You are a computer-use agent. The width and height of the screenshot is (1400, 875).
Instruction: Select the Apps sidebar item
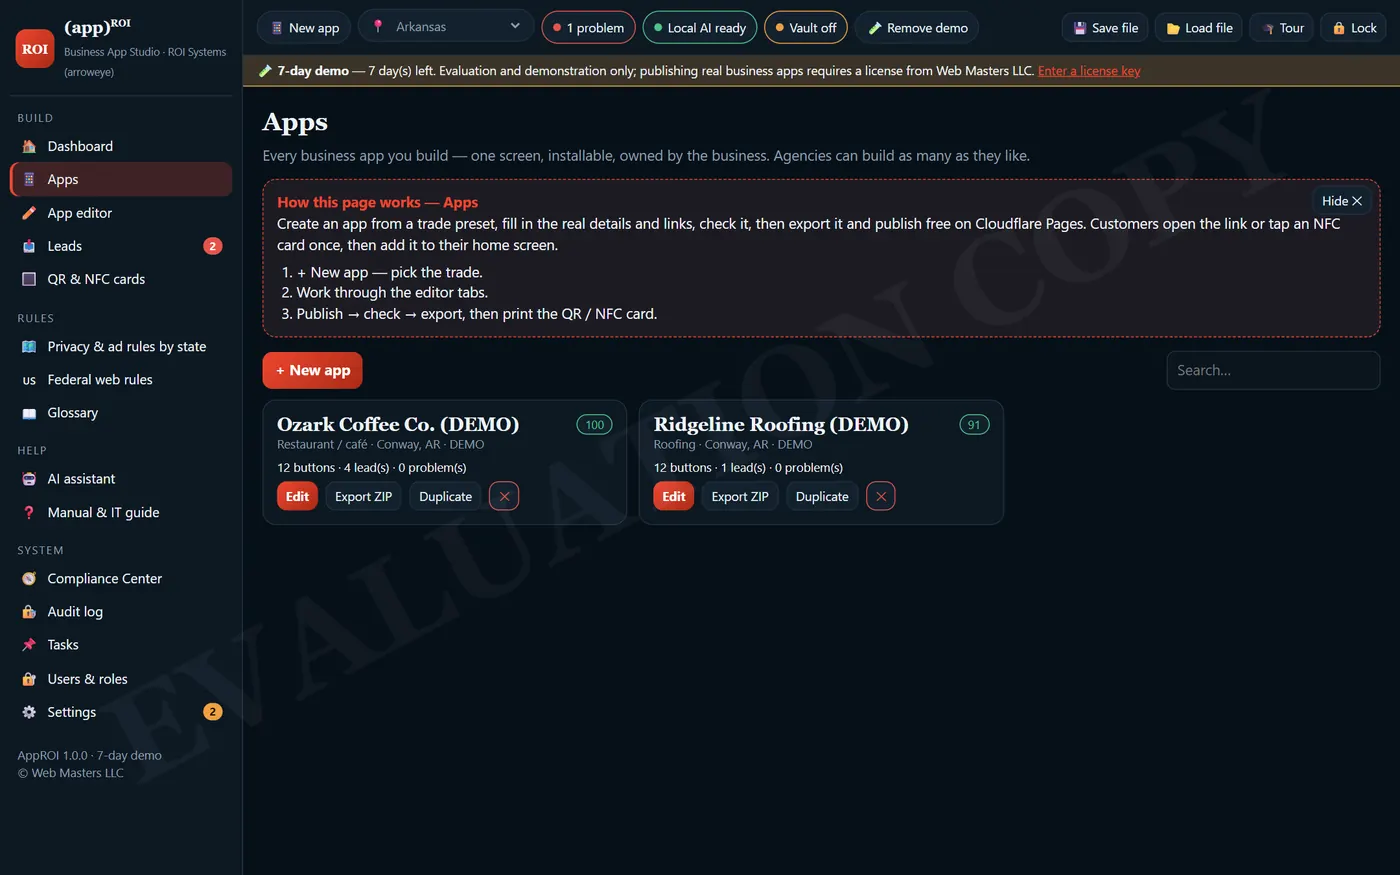tap(121, 179)
